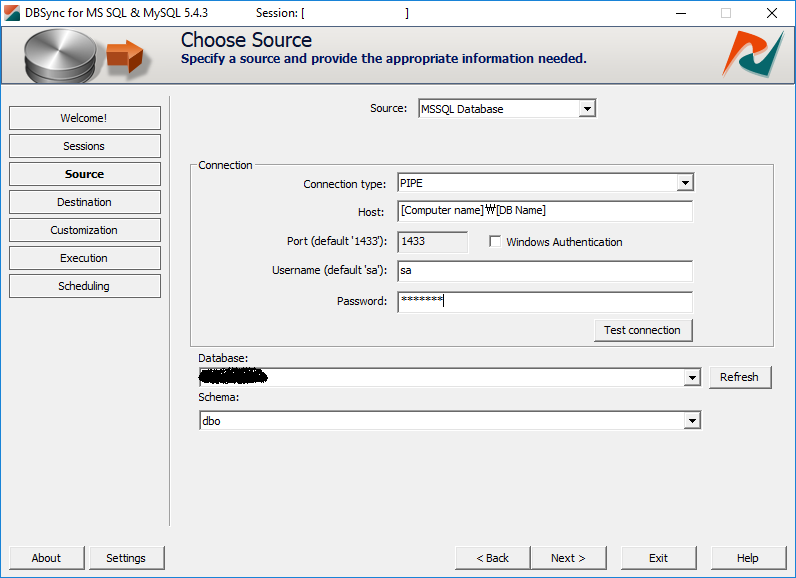Expand the Connection type dropdown

pyautogui.click(x=684, y=184)
